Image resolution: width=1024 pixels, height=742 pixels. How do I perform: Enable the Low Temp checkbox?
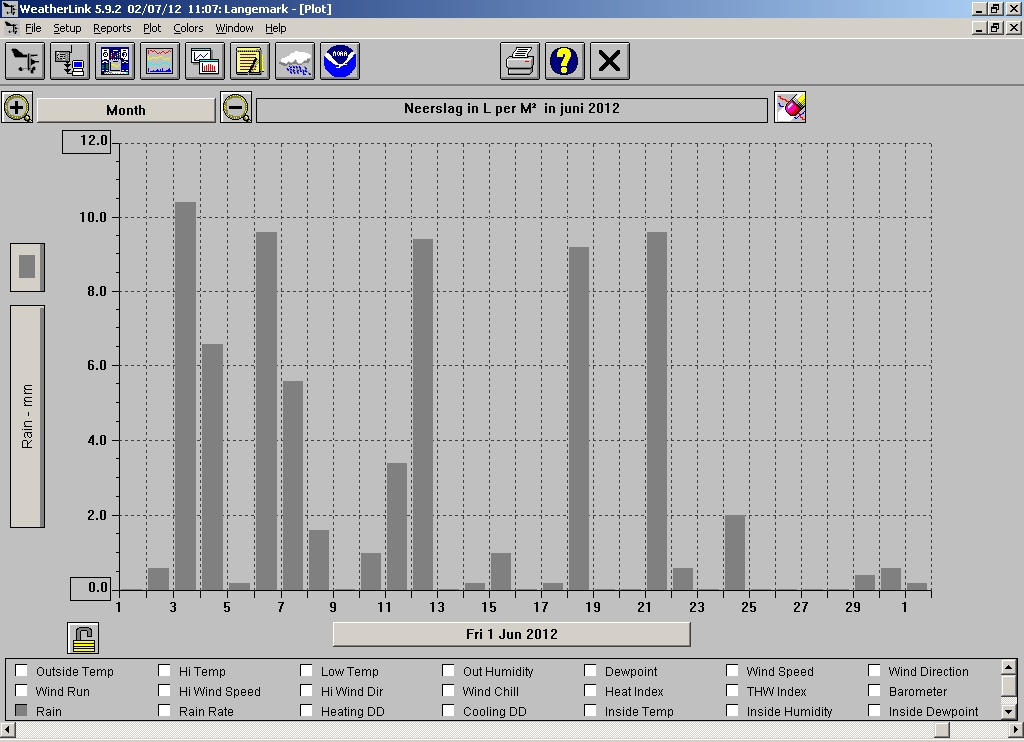(x=306, y=671)
